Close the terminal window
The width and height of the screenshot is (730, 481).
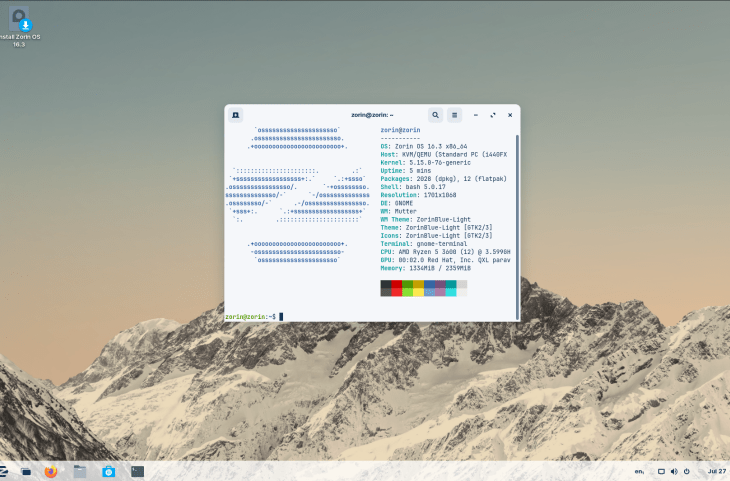tap(510, 115)
